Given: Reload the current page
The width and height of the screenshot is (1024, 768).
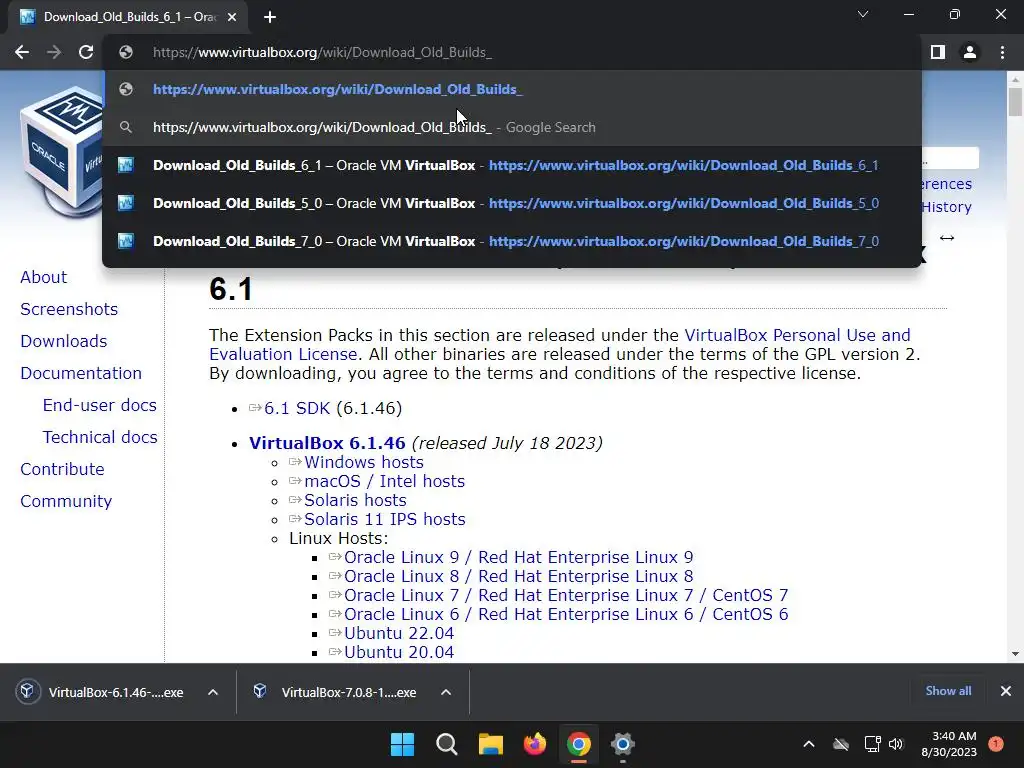Looking at the screenshot, I should 86,52.
